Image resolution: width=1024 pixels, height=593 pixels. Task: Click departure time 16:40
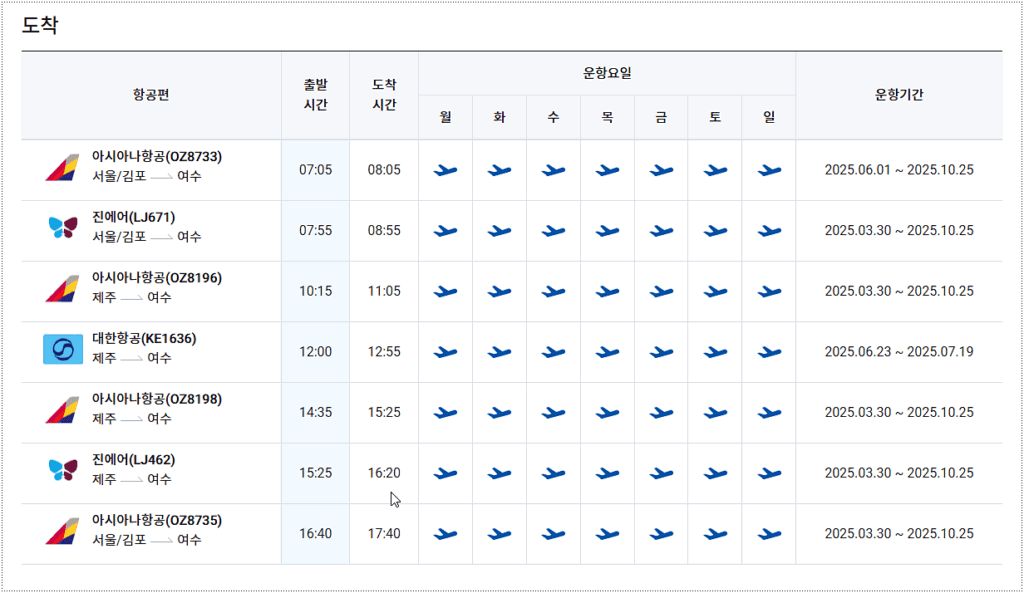[315, 534]
